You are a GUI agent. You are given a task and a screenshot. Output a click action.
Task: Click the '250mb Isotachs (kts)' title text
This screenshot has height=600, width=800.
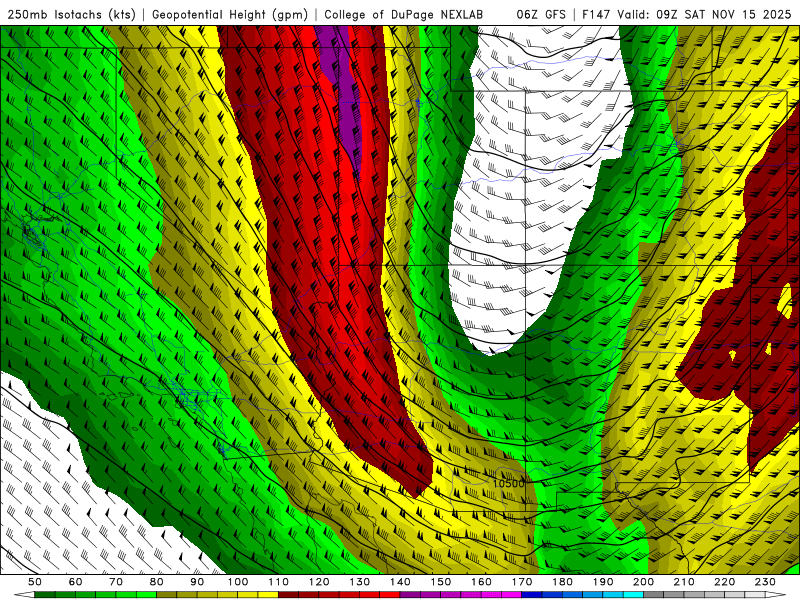(x=71, y=14)
